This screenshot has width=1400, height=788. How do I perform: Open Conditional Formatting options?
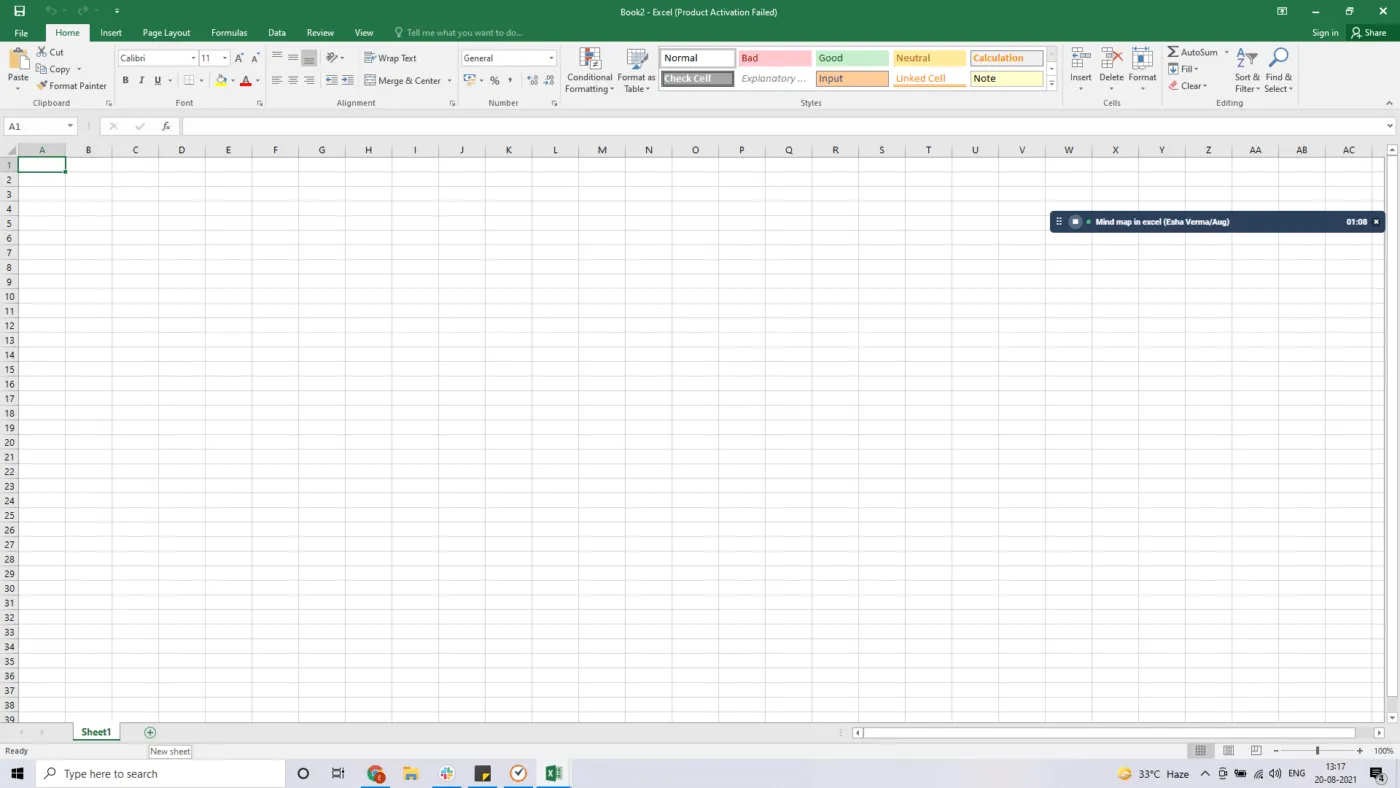(589, 70)
